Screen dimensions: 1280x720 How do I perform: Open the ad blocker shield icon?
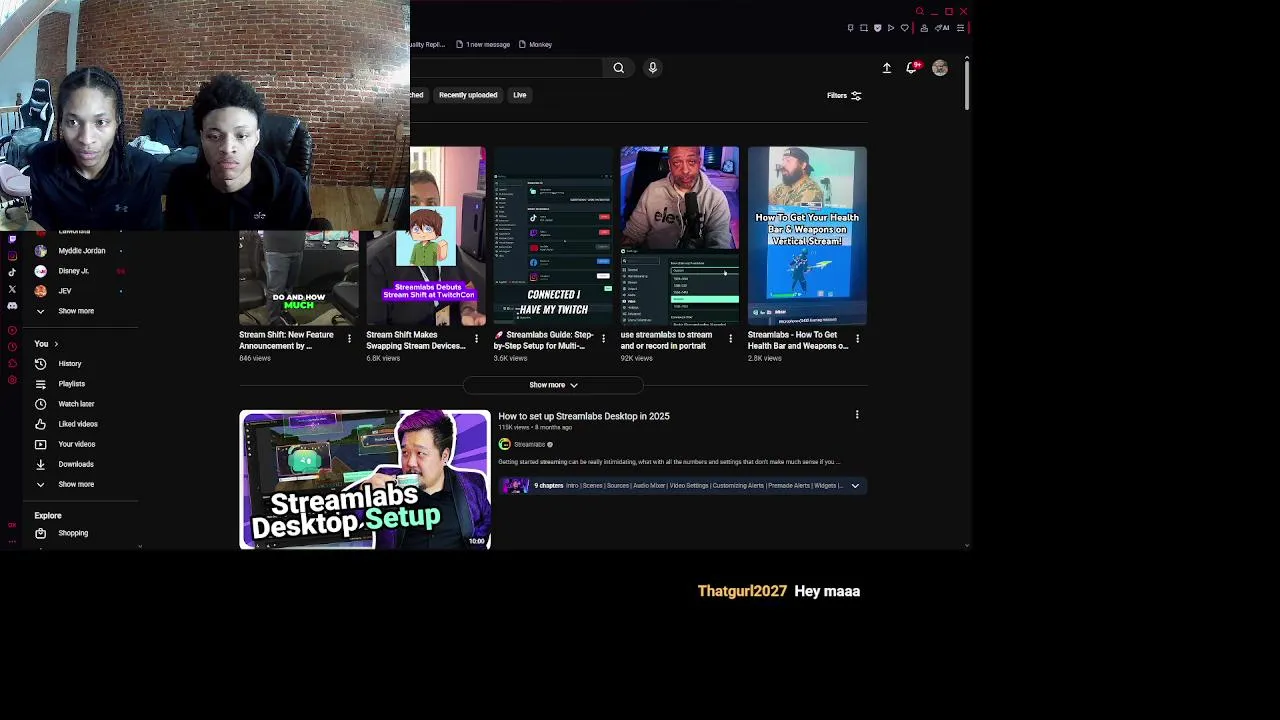click(x=878, y=27)
